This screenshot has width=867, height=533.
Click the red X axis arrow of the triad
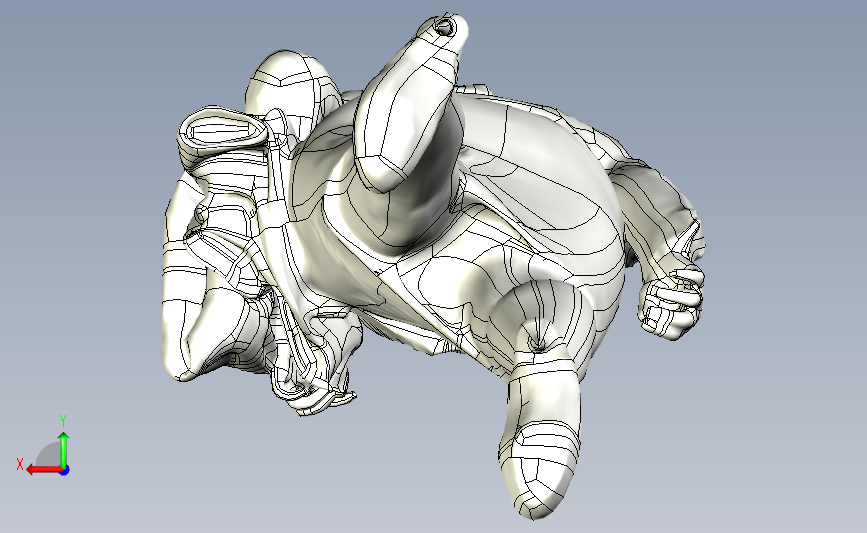(x=44, y=470)
